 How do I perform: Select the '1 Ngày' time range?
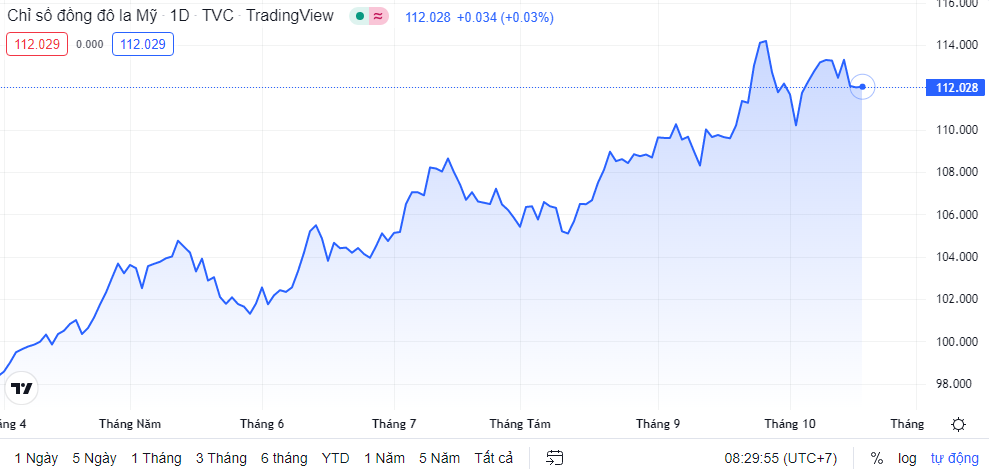[36, 458]
